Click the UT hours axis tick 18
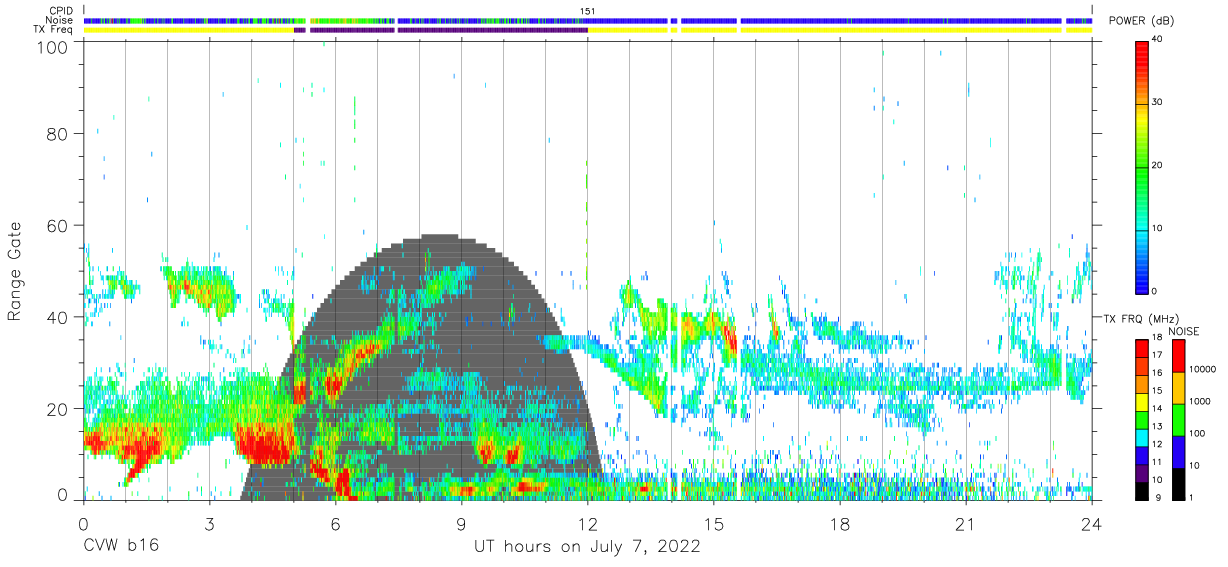The height and width of the screenshot is (567, 1228). [x=840, y=523]
